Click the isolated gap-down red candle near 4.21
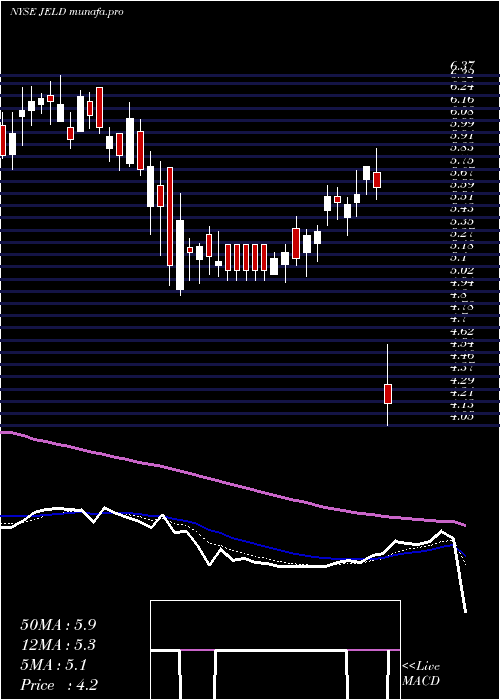The height and width of the screenshot is (700, 500). 388,394
